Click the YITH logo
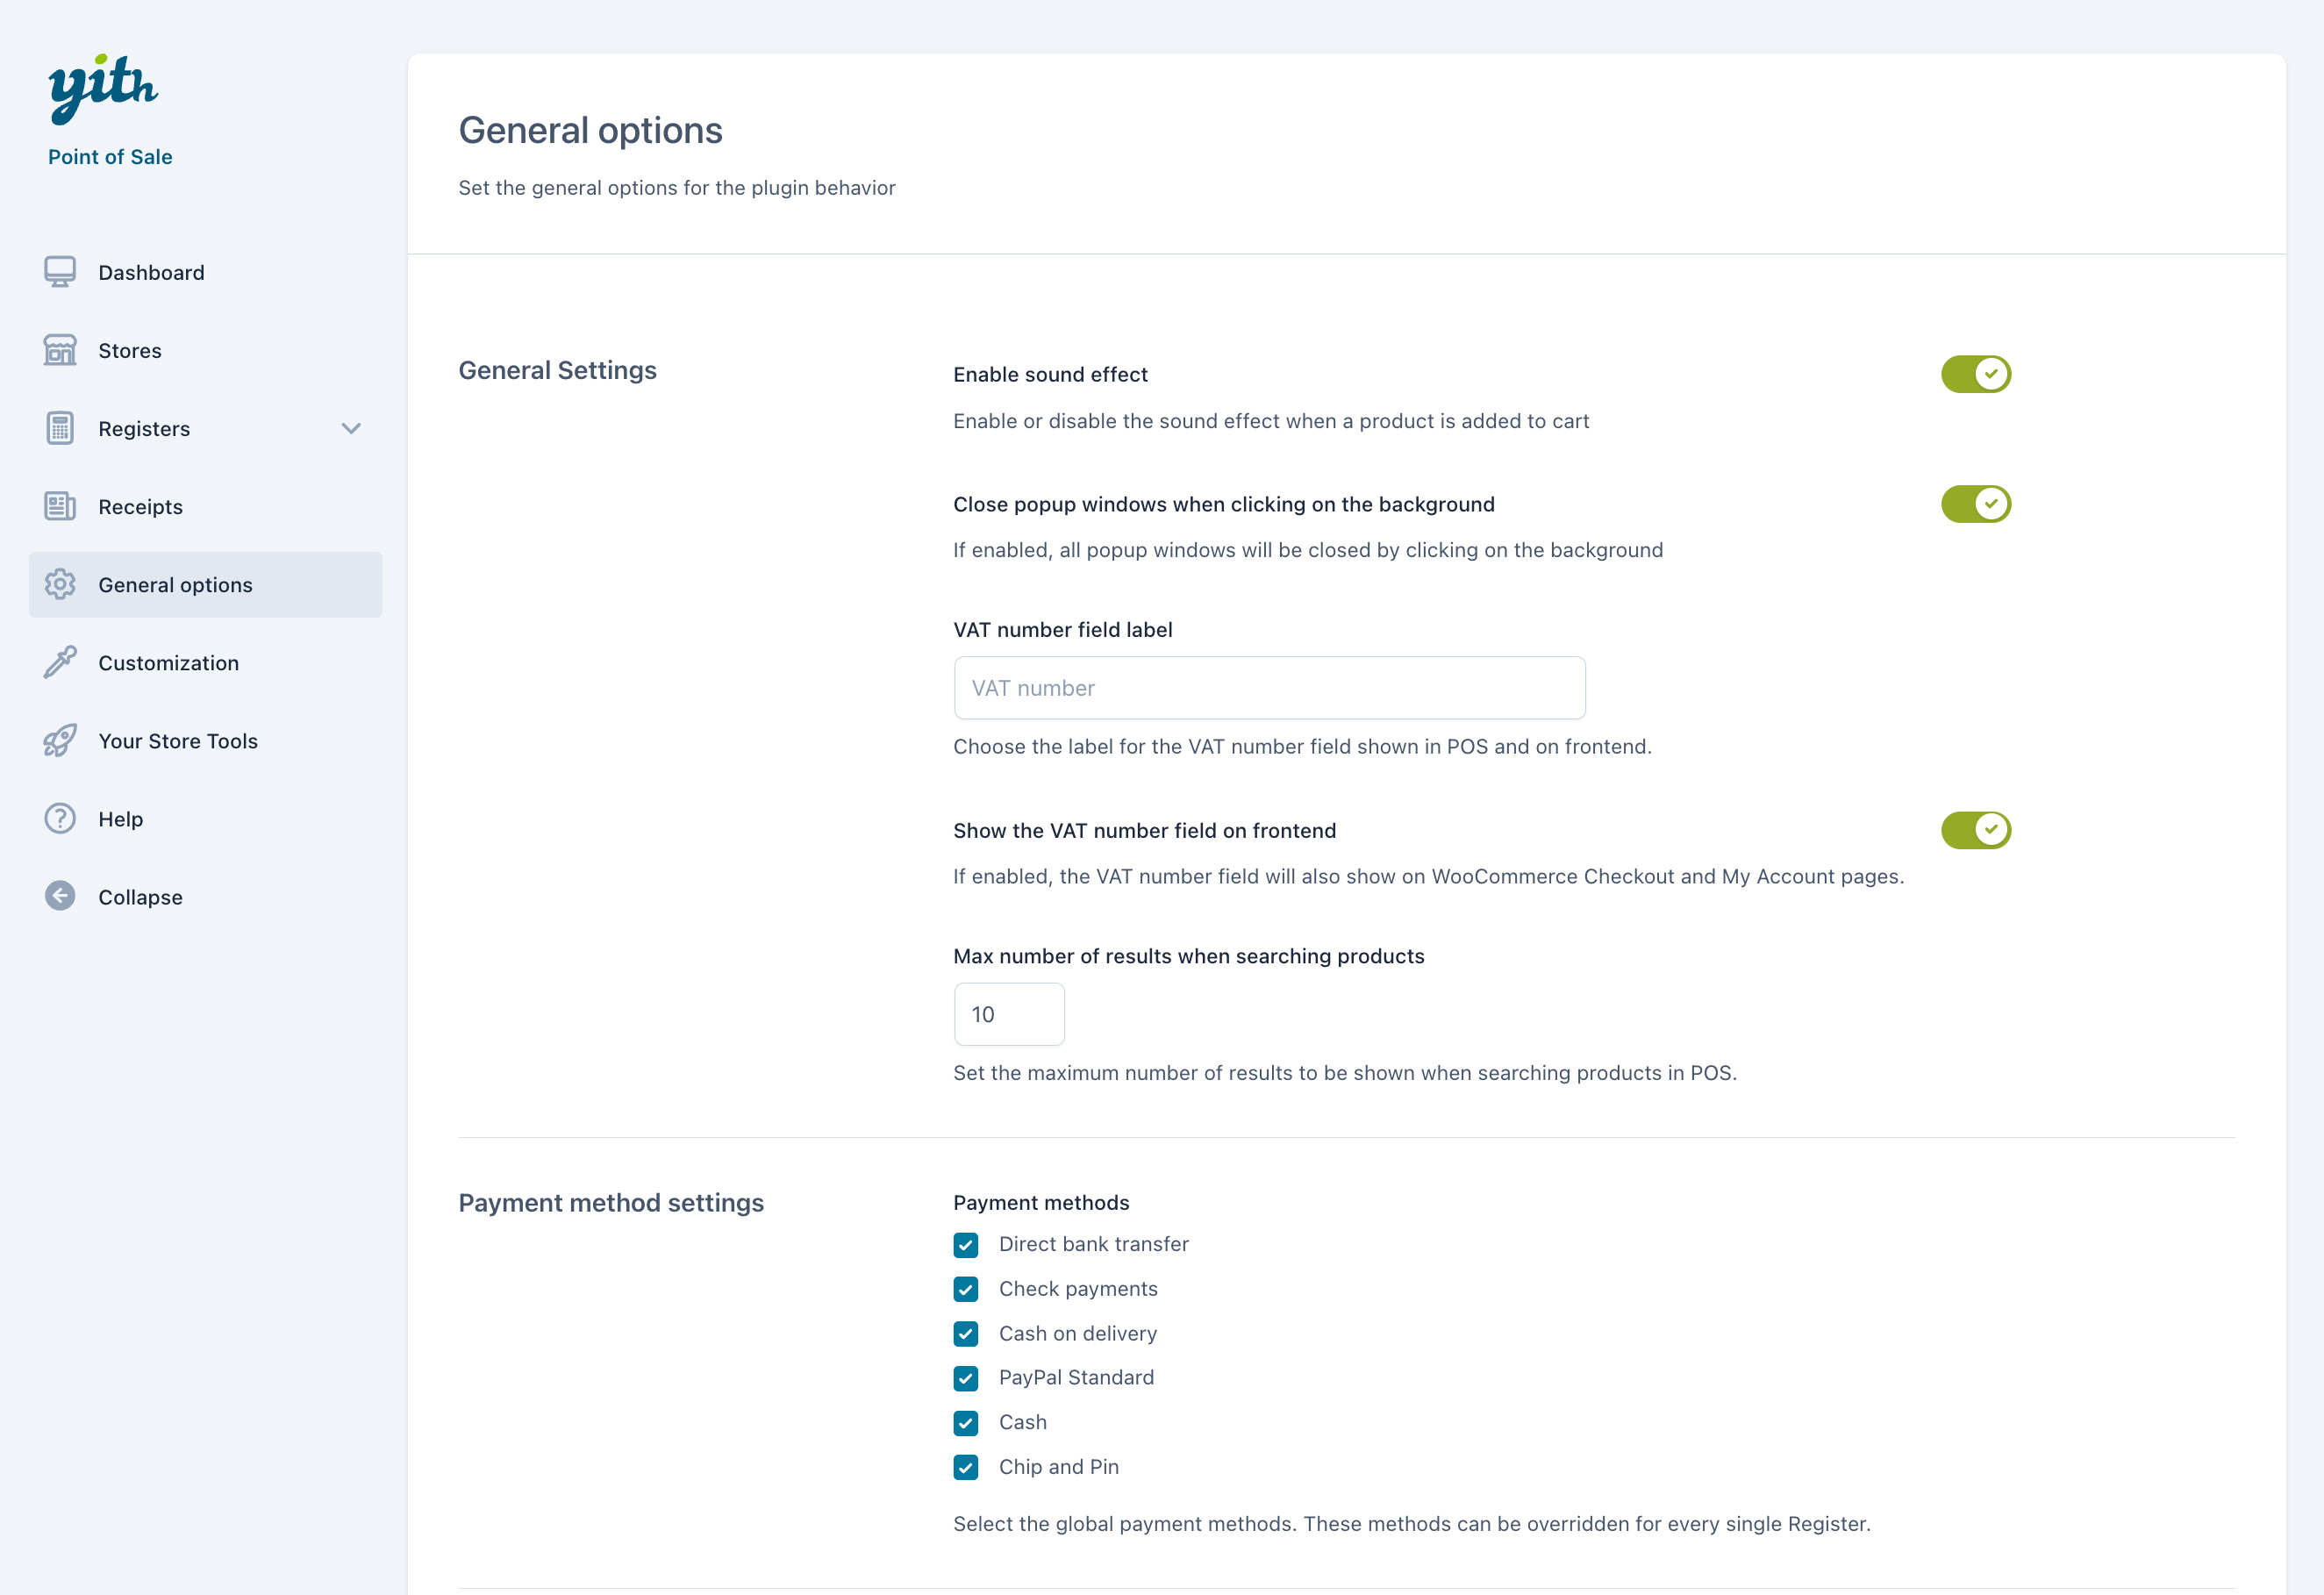The height and width of the screenshot is (1595, 2324). pos(103,90)
